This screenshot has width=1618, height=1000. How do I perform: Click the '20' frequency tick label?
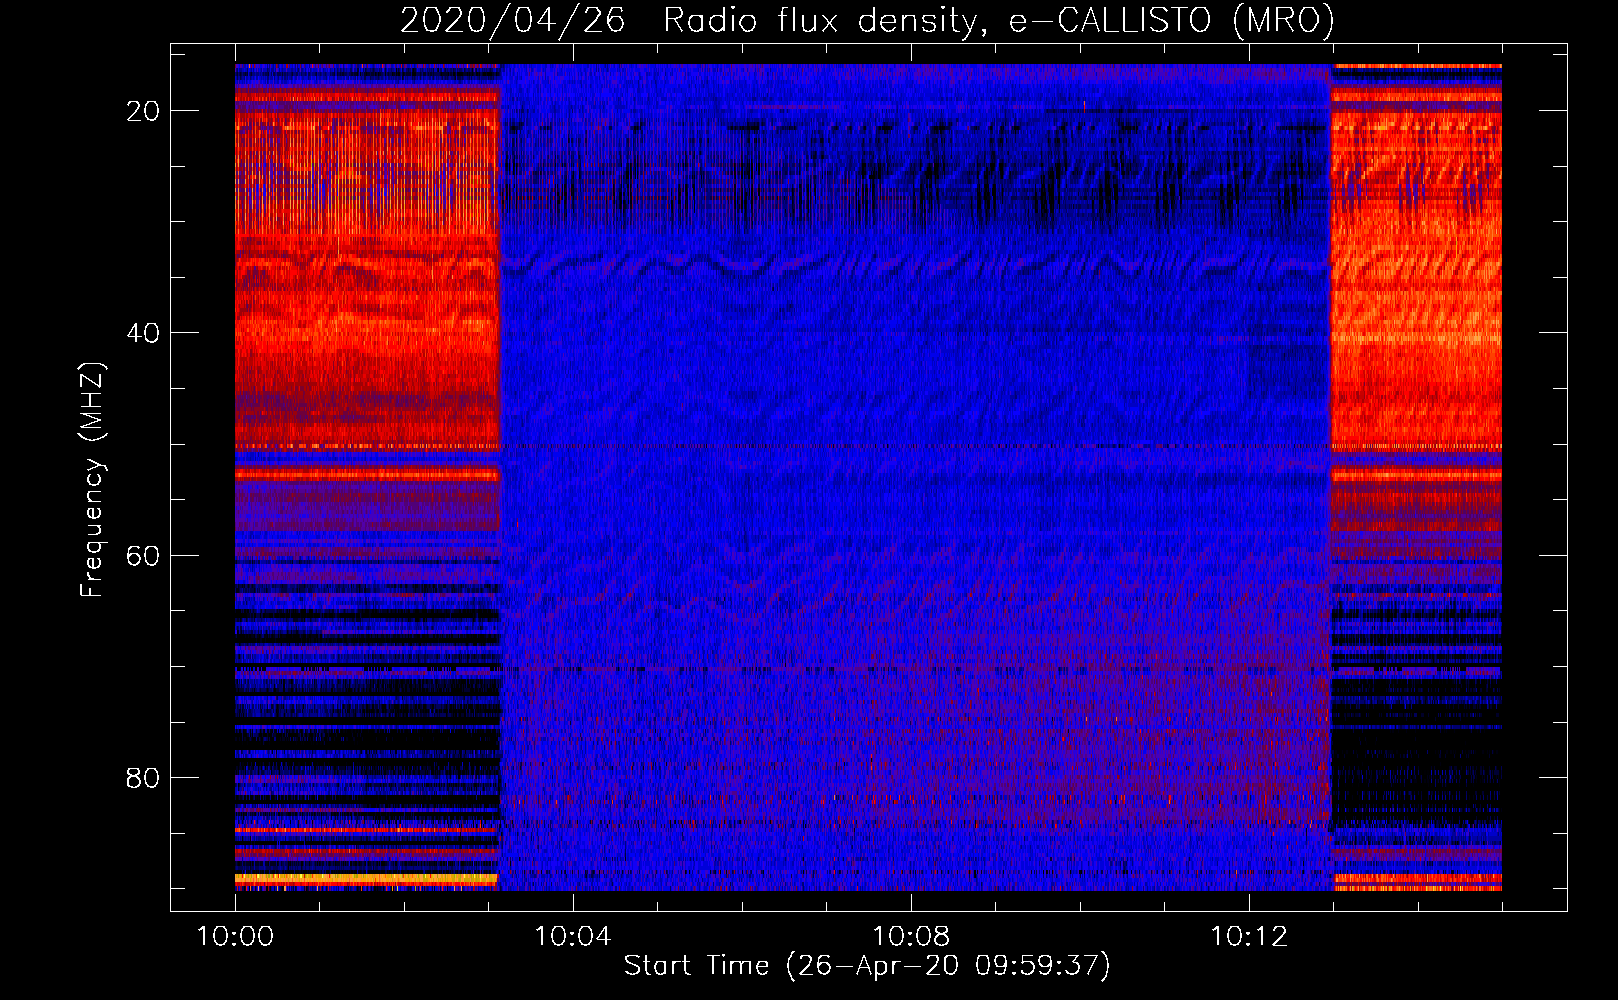click(143, 111)
